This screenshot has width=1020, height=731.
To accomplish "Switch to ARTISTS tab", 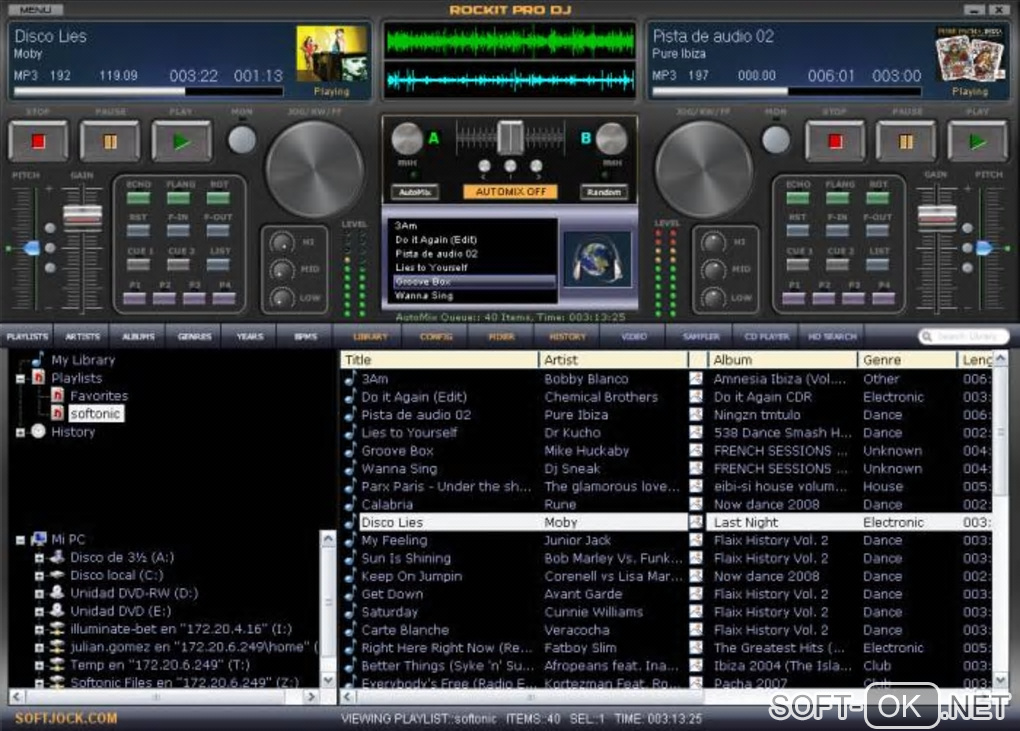I will [83, 336].
